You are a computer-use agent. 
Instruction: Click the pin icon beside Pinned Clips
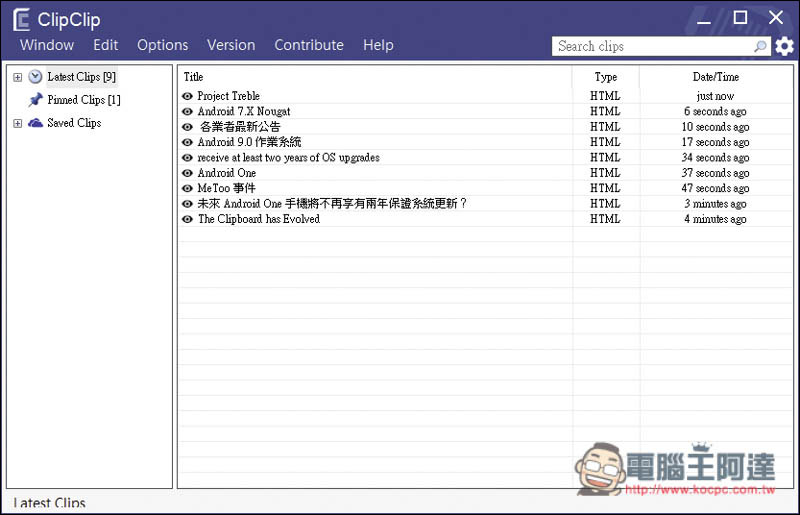click(x=35, y=100)
